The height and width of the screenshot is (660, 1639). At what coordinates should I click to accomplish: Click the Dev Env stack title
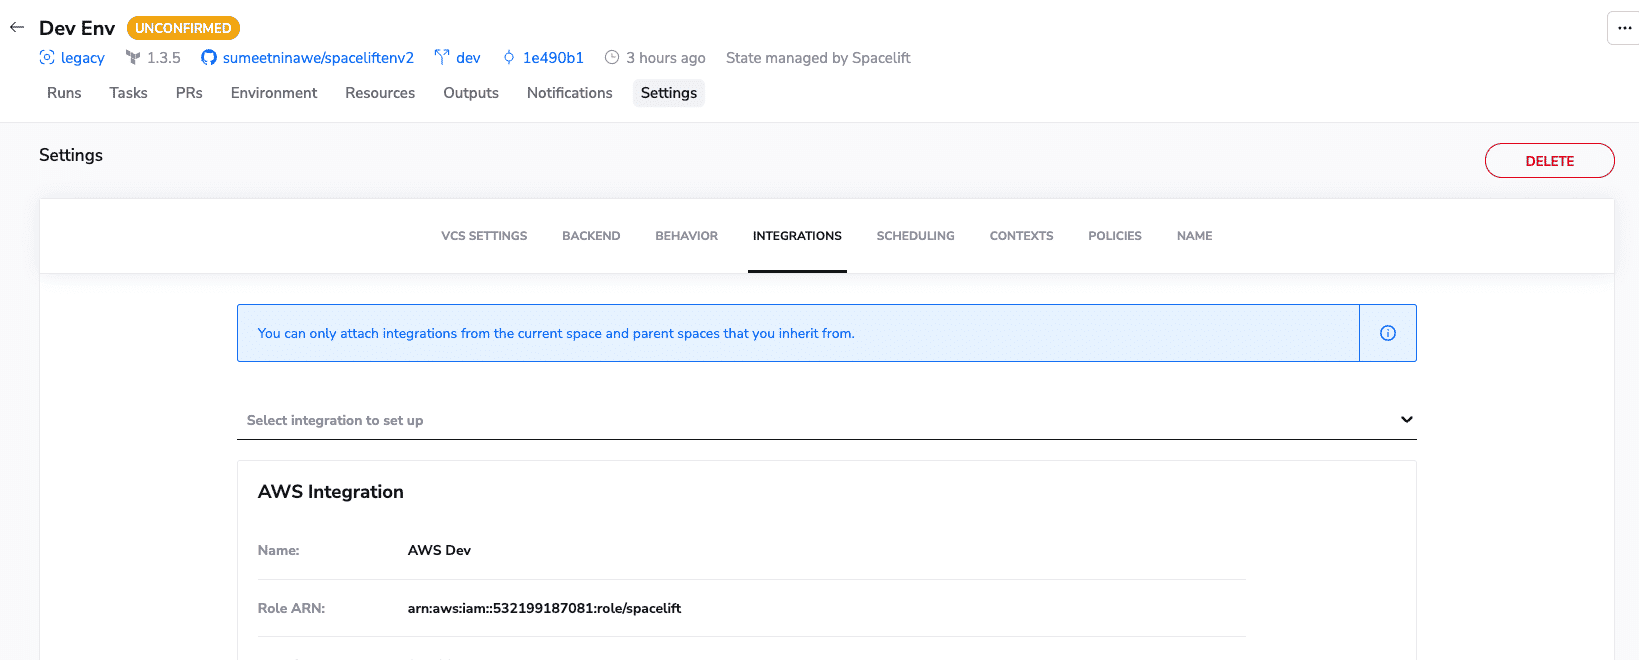(77, 28)
